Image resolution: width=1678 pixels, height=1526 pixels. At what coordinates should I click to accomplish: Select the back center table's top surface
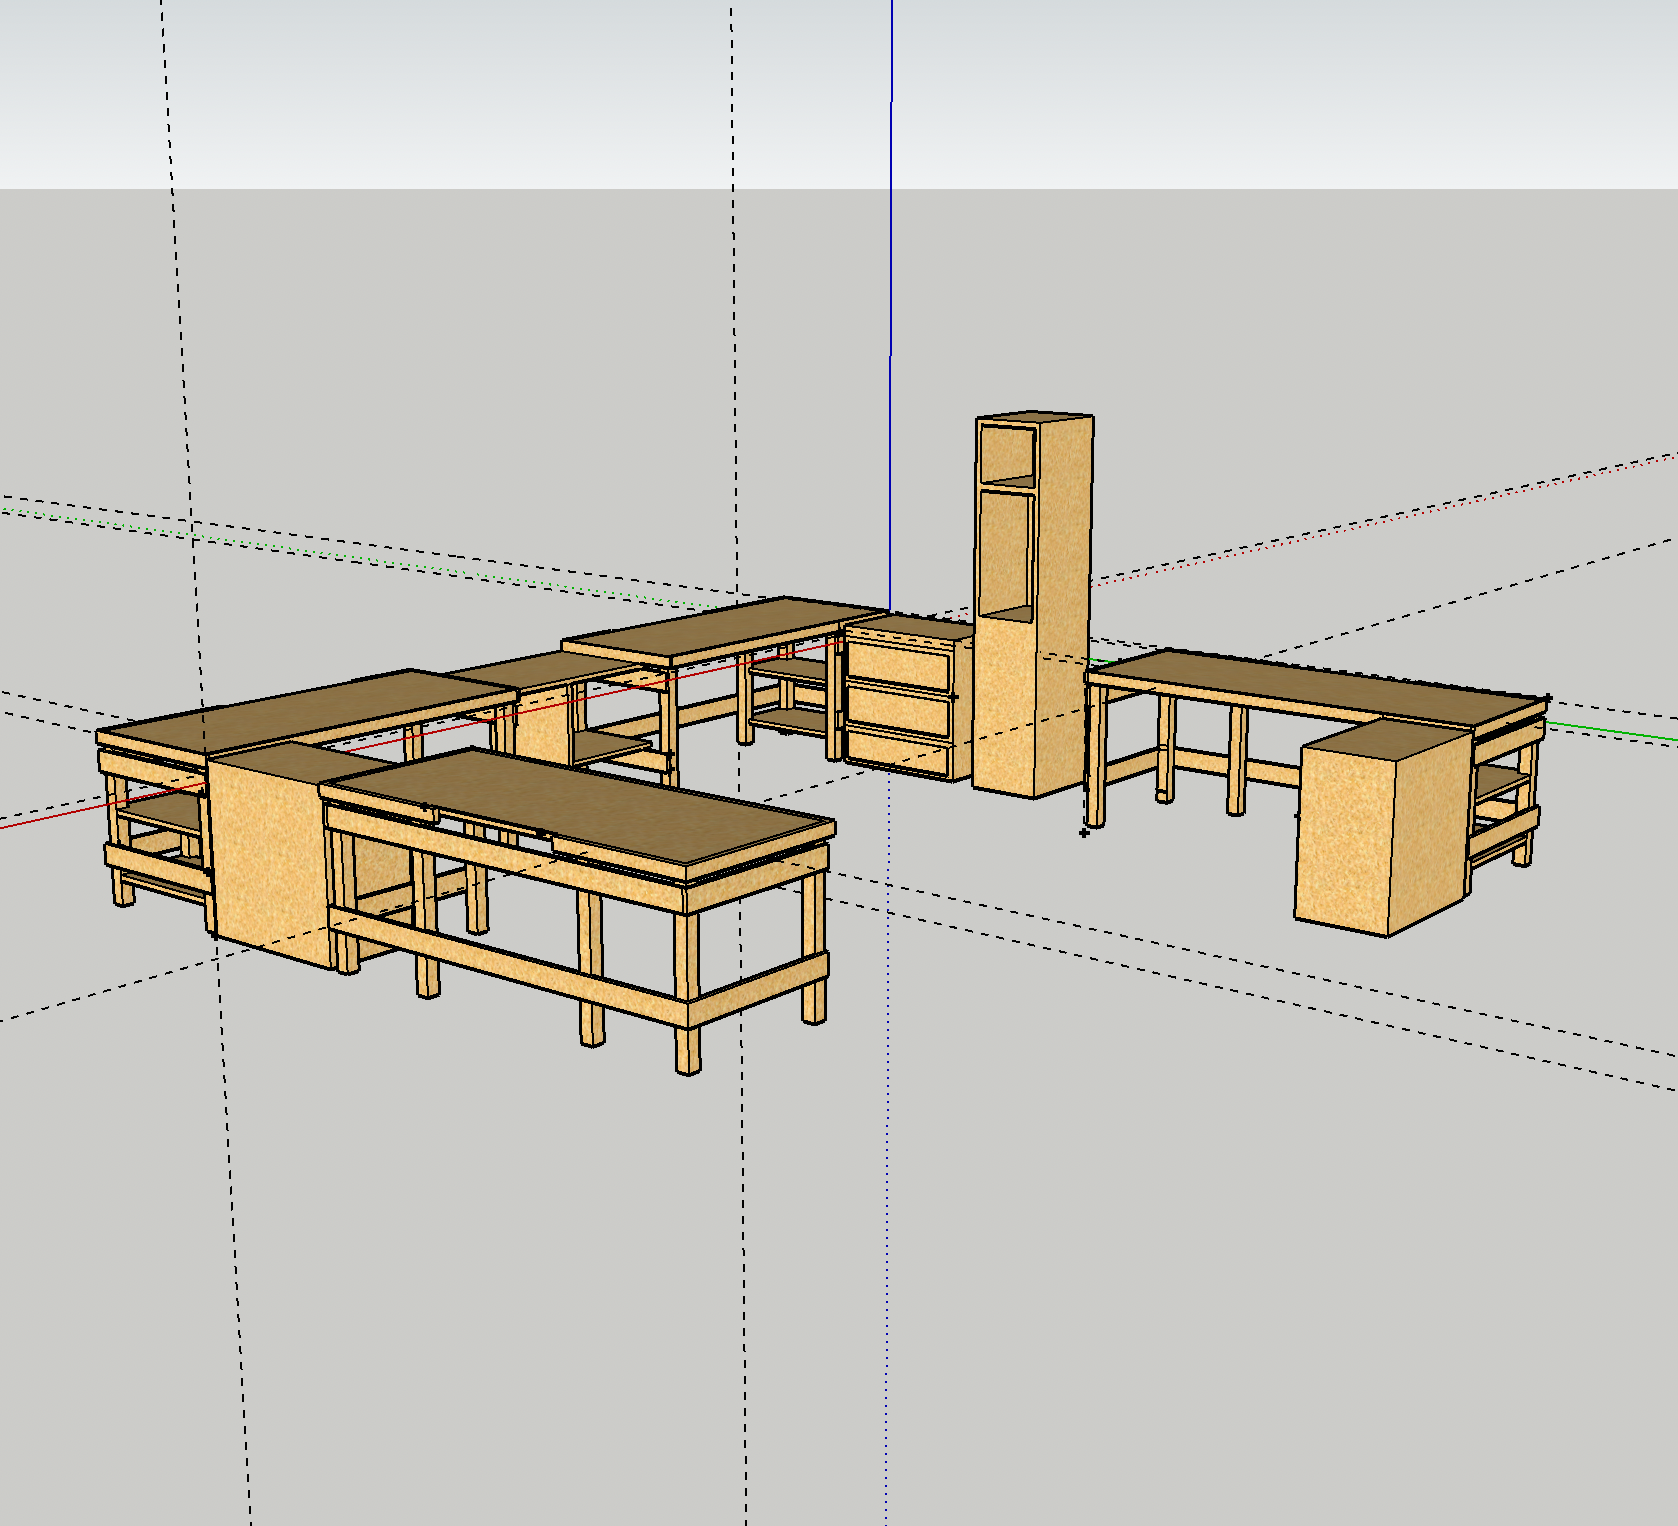pos(725,627)
